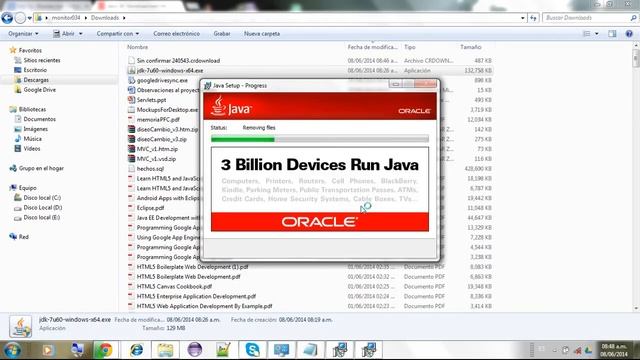Click Grabar in the toolbar
Screen dimensions: 640x360
point(222,33)
